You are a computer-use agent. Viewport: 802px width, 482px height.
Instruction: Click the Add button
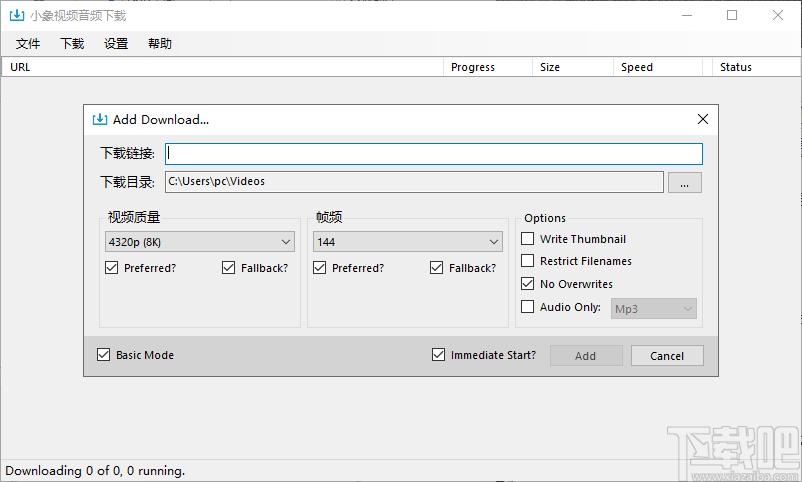pos(586,356)
